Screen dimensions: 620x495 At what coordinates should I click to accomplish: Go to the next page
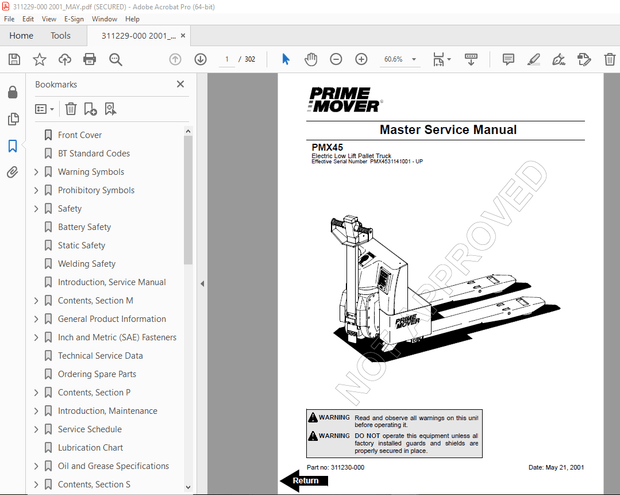(x=200, y=59)
